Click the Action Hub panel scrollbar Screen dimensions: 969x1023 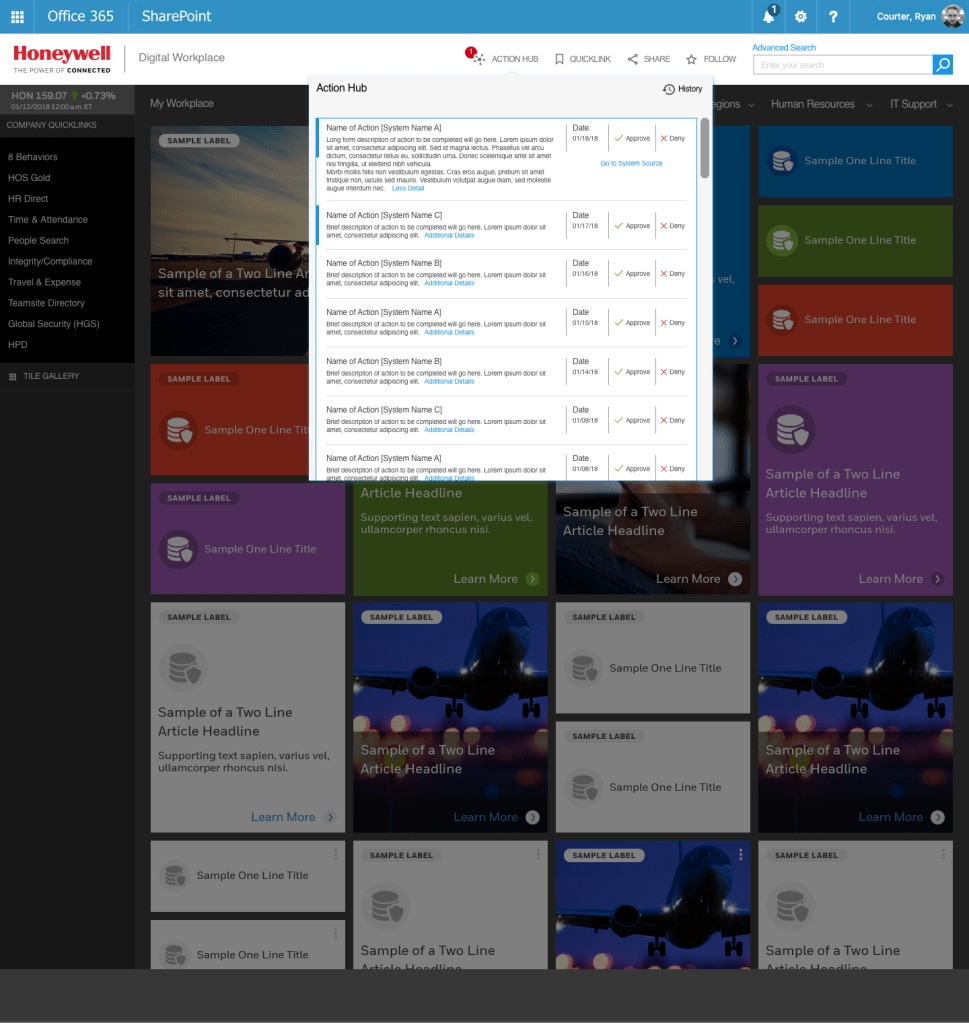point(705,150)
